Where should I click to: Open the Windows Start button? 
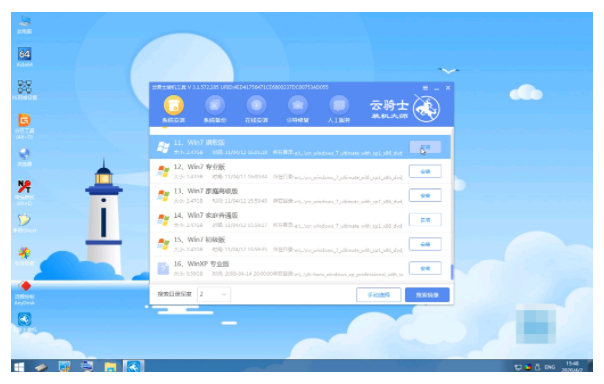18,367
